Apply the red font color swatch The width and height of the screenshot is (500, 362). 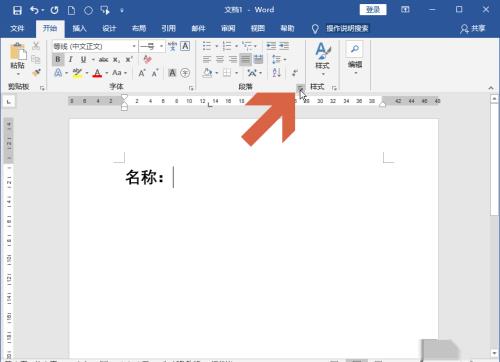97,73
